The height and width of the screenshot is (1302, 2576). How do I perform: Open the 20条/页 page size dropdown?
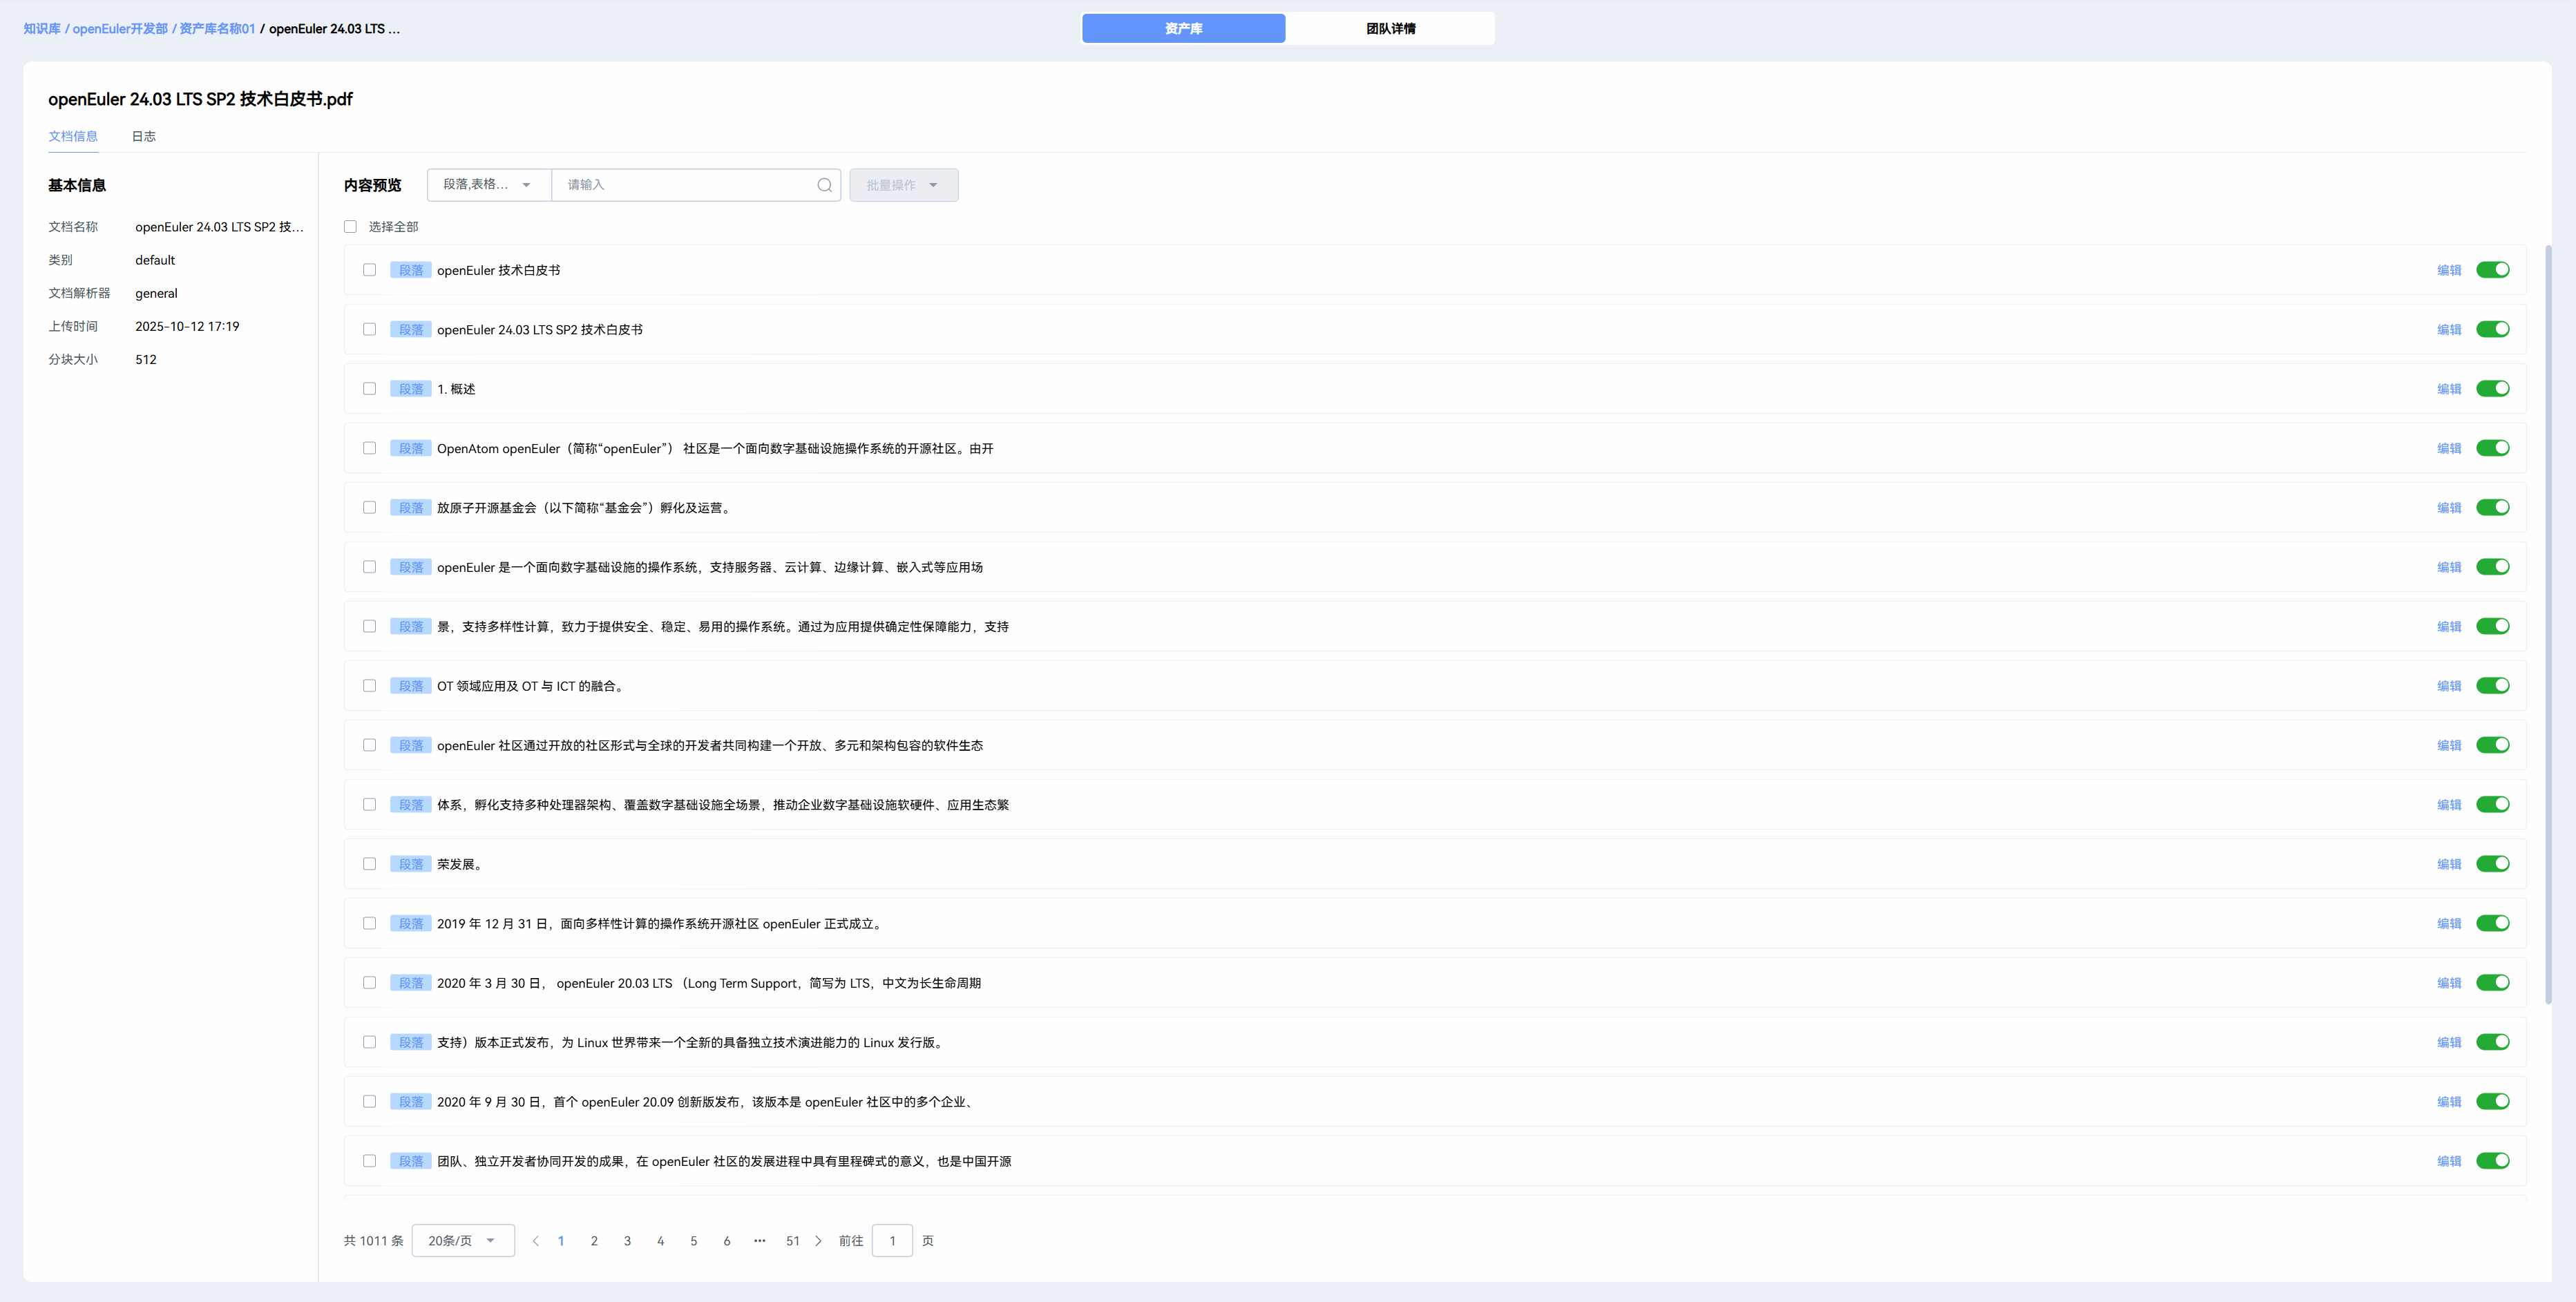(x=463, y=1241)
